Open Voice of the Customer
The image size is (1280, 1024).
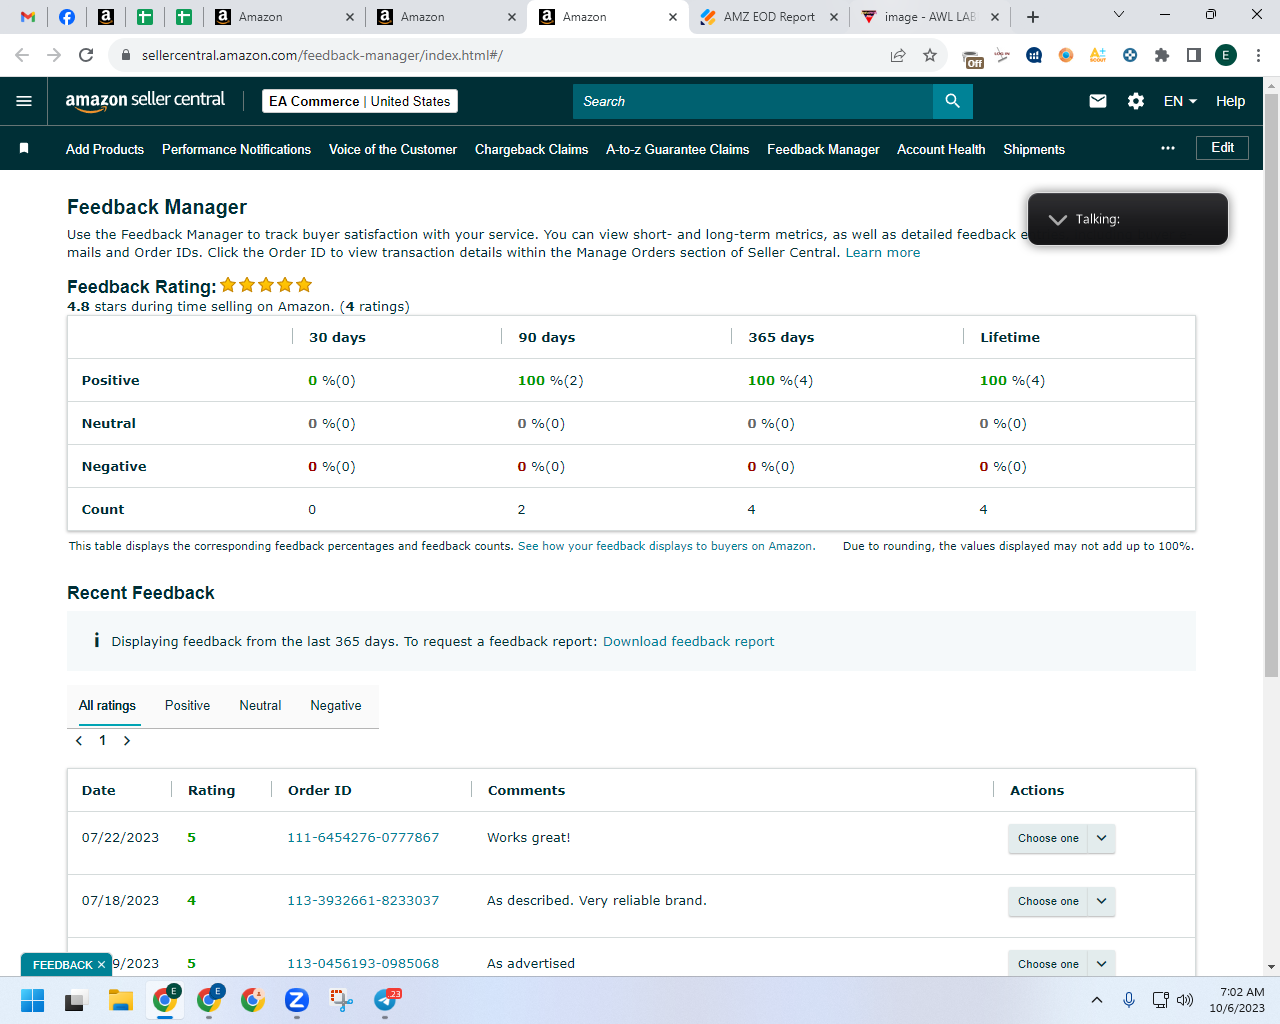click(x=393, y=149)
